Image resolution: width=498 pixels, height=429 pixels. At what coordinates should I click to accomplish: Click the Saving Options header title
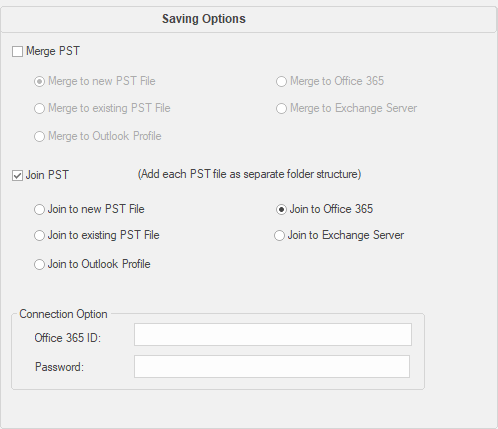(204, 19)
